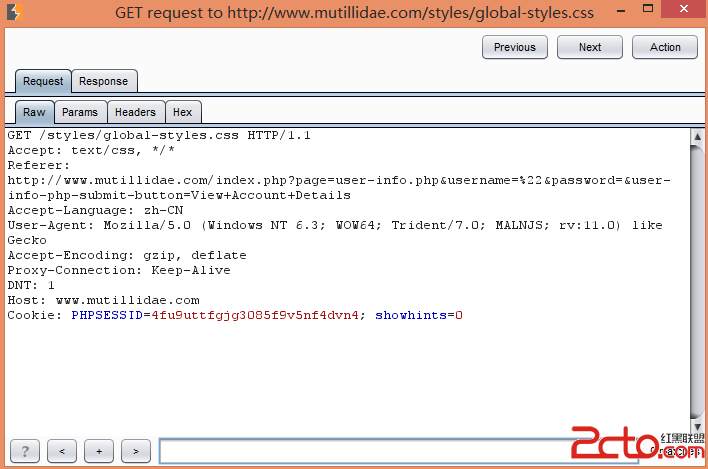This screenshot has height=469, width=708.
Task: Click the word Gecko
Action: [x=27, y=240]
